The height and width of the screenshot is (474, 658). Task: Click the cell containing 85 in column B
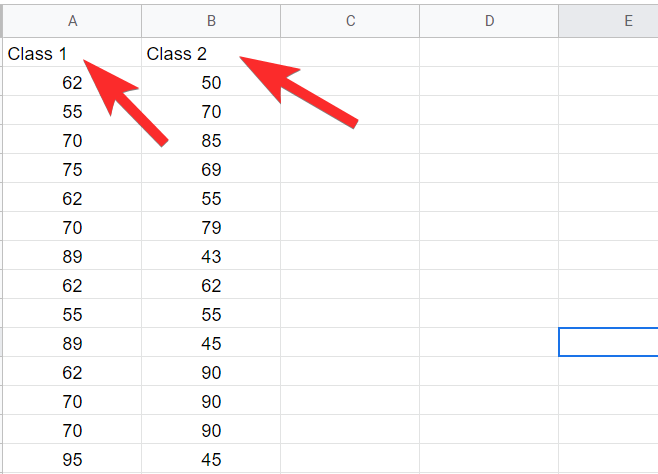point(211,141)
